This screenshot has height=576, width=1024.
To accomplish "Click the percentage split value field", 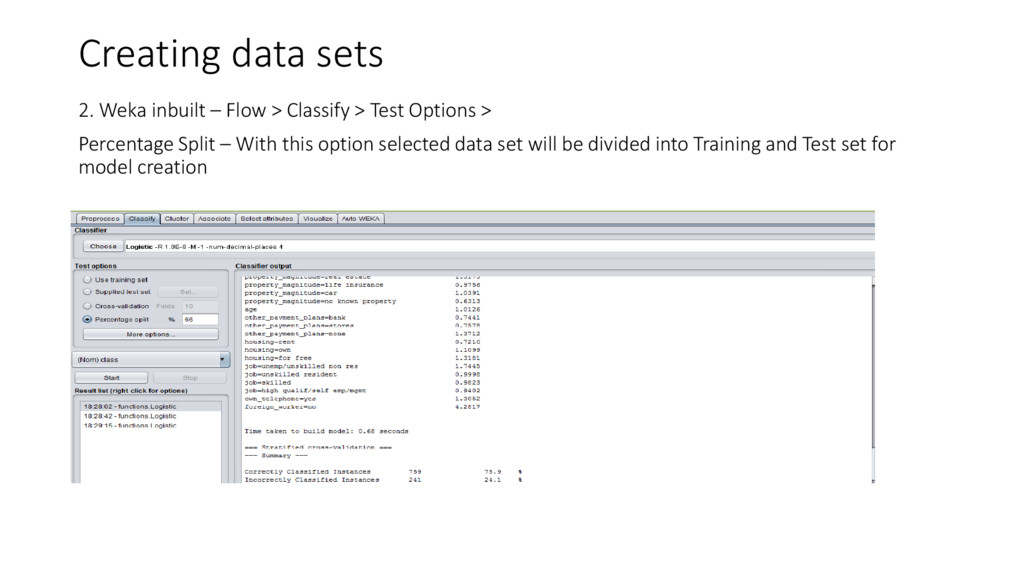I will tap(200, 319).
